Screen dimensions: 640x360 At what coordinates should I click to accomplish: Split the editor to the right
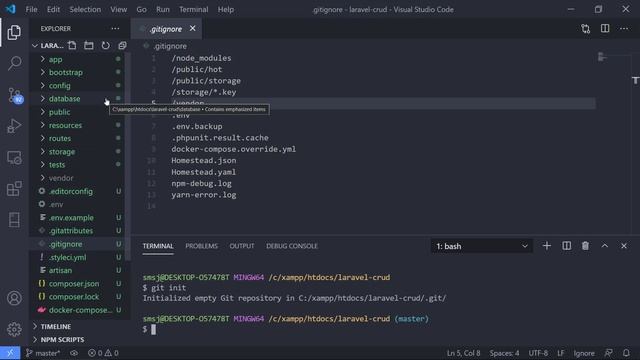[x=605, y=29]
